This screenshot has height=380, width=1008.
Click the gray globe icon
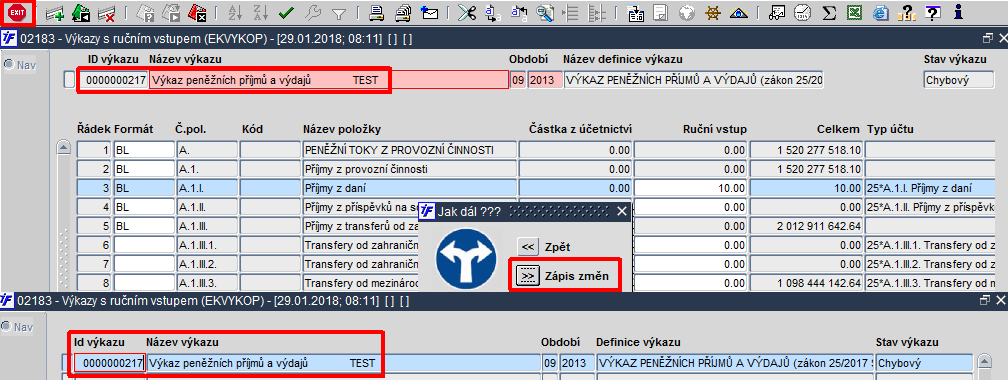(x=687, y=12)
